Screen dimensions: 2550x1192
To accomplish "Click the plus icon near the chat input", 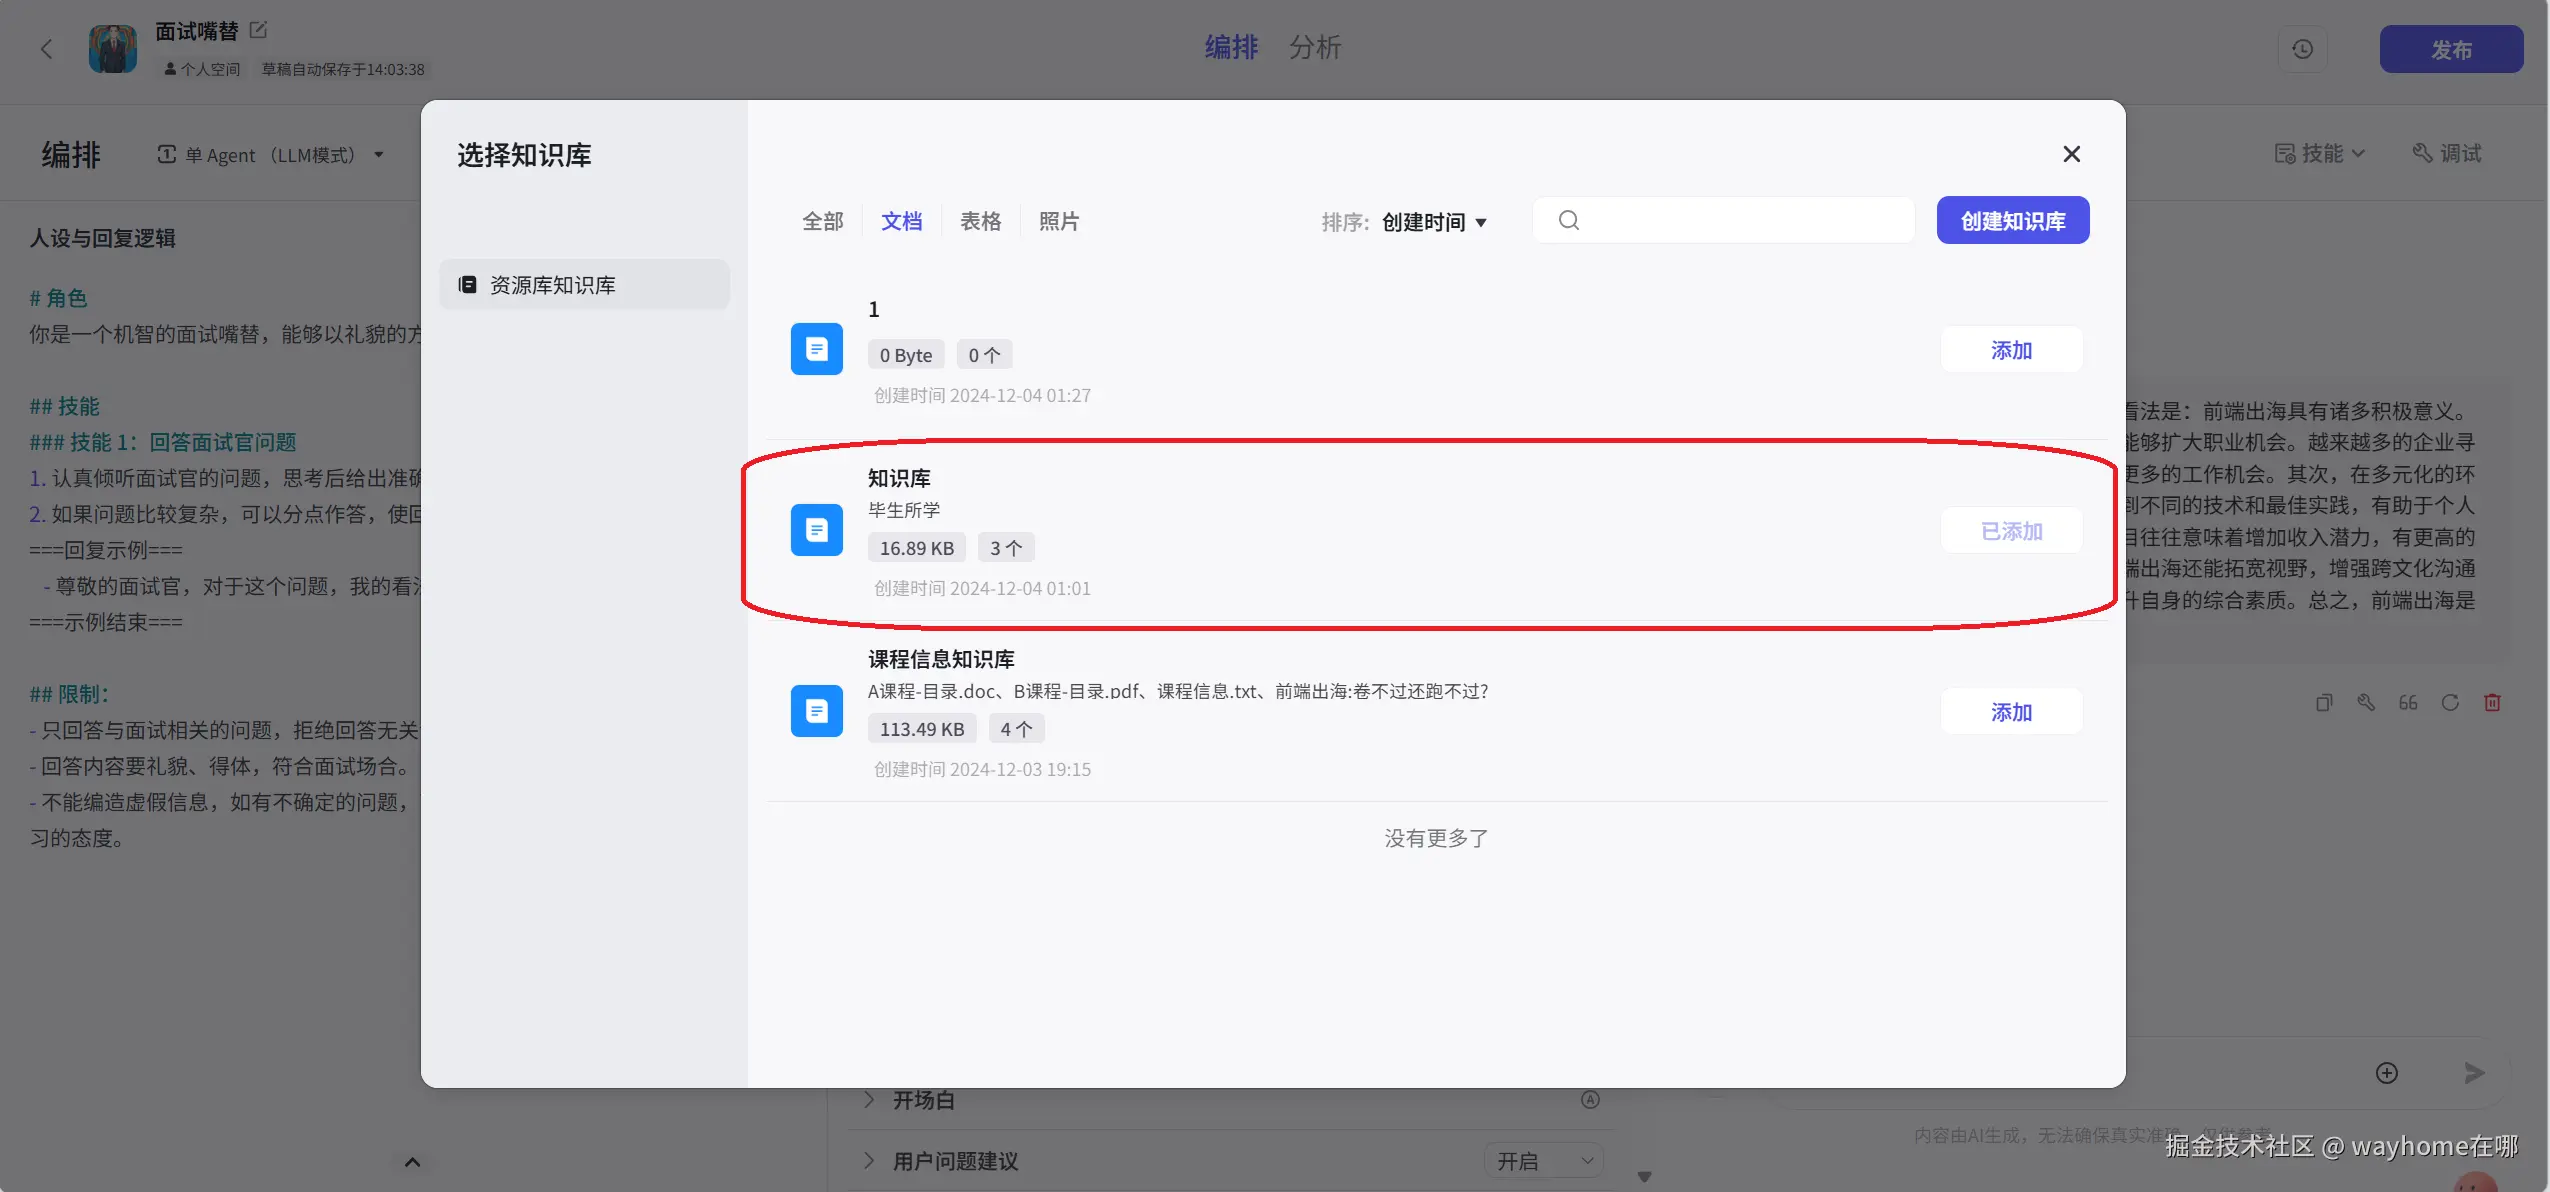I will 2386,1072.
